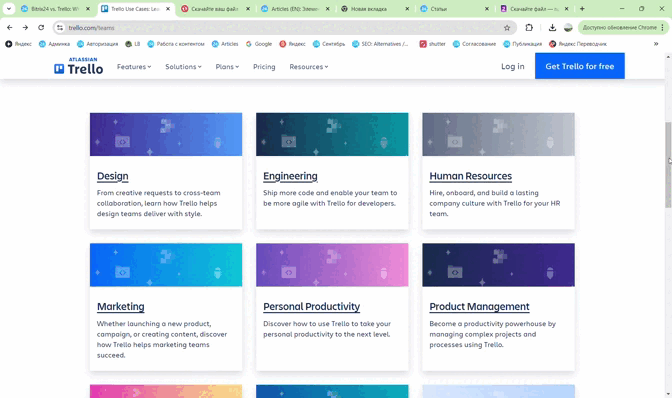Expand the Plans menu

[227, 67]
